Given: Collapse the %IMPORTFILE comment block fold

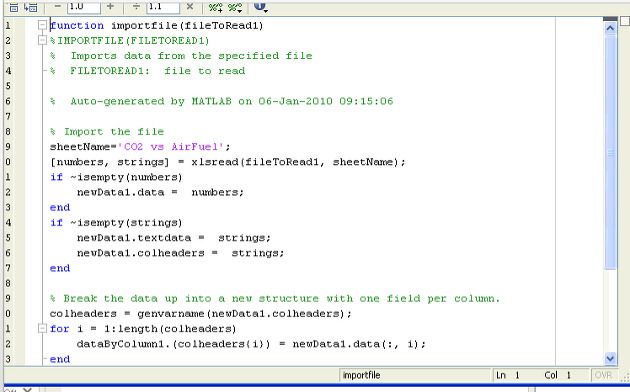Looking at the screenshot, I should [x=42, y=40].
